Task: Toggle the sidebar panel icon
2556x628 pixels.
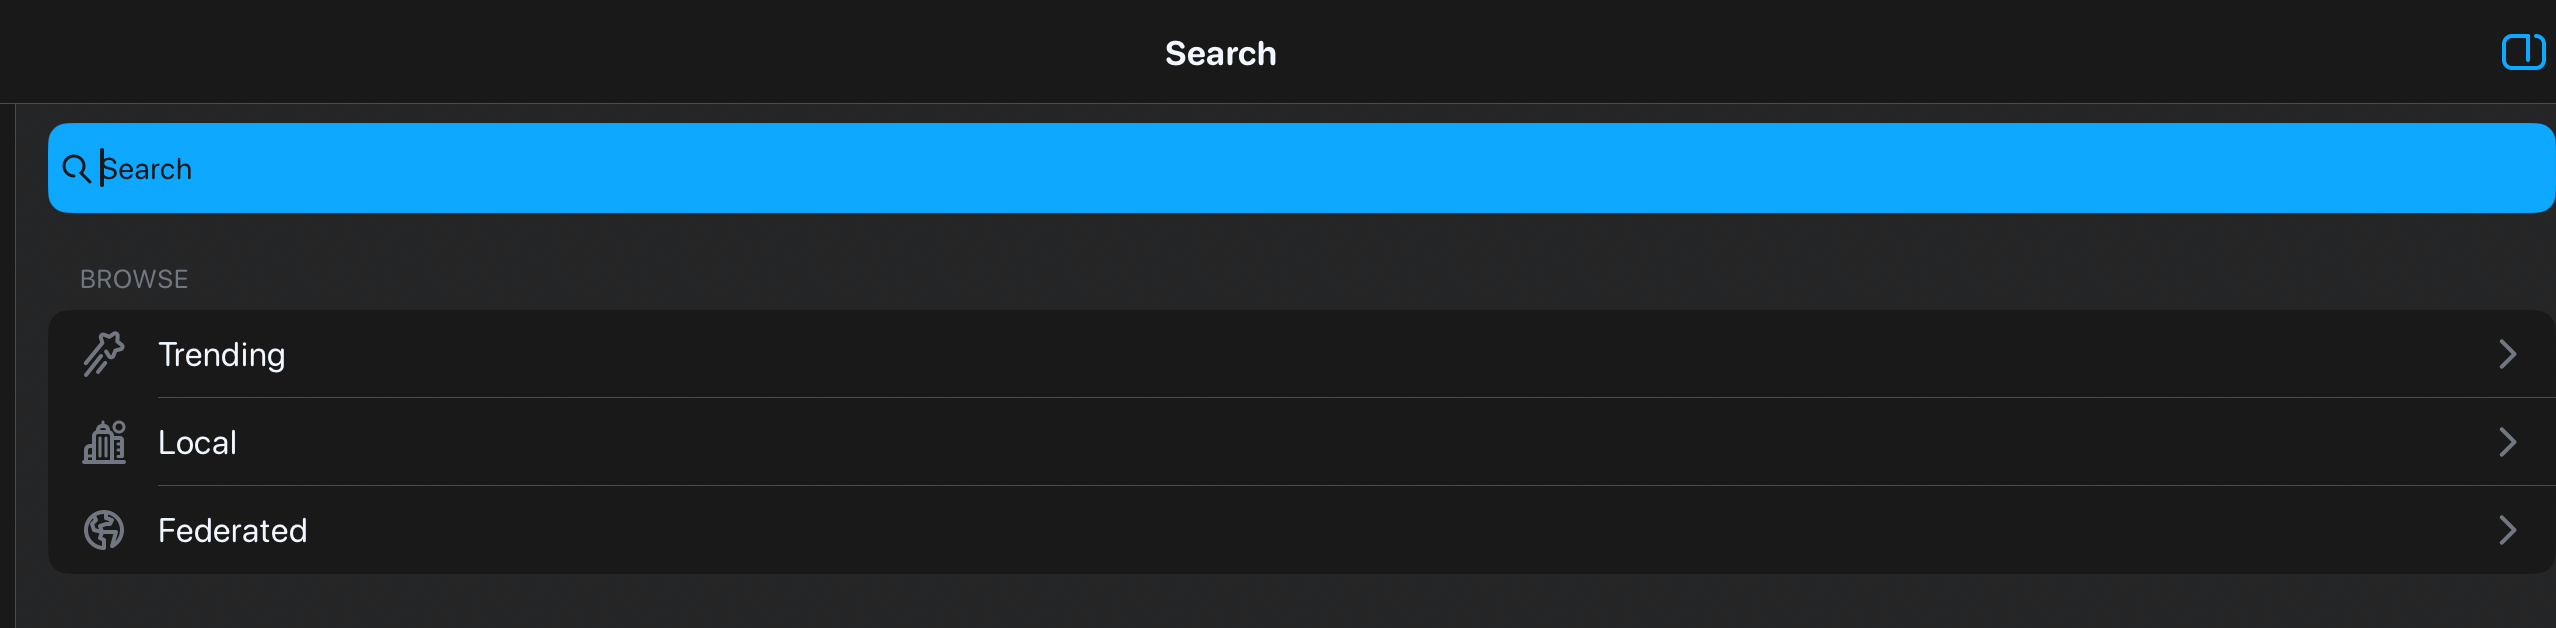Action: [x=2522, y=52]
